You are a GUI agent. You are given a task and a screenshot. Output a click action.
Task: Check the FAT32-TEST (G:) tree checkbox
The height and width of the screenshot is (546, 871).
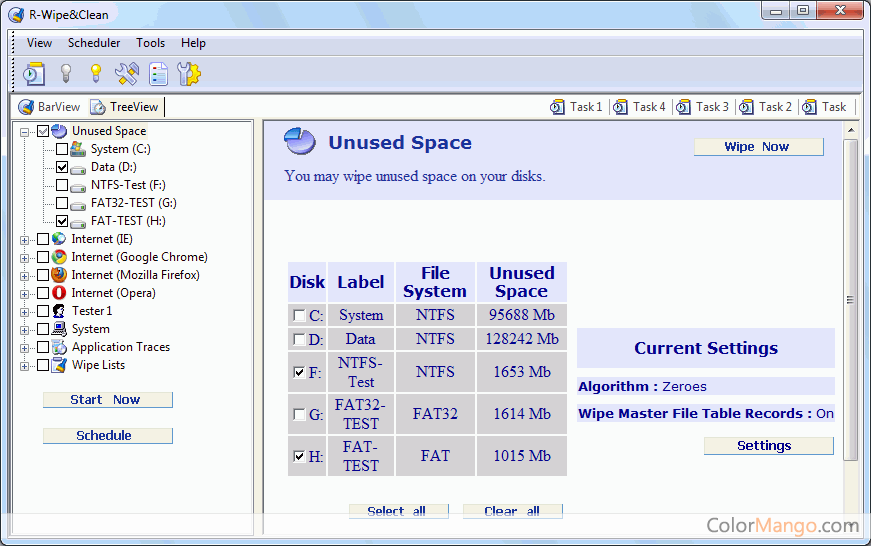[62, 203]
